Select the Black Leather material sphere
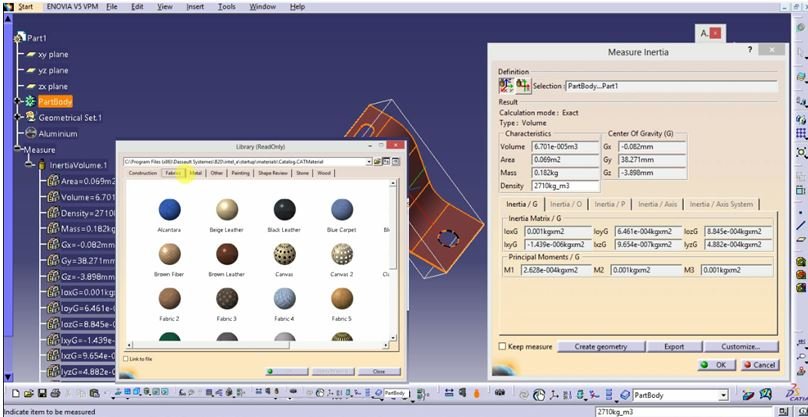Screen dimensions: 808x417 point(284,209)
